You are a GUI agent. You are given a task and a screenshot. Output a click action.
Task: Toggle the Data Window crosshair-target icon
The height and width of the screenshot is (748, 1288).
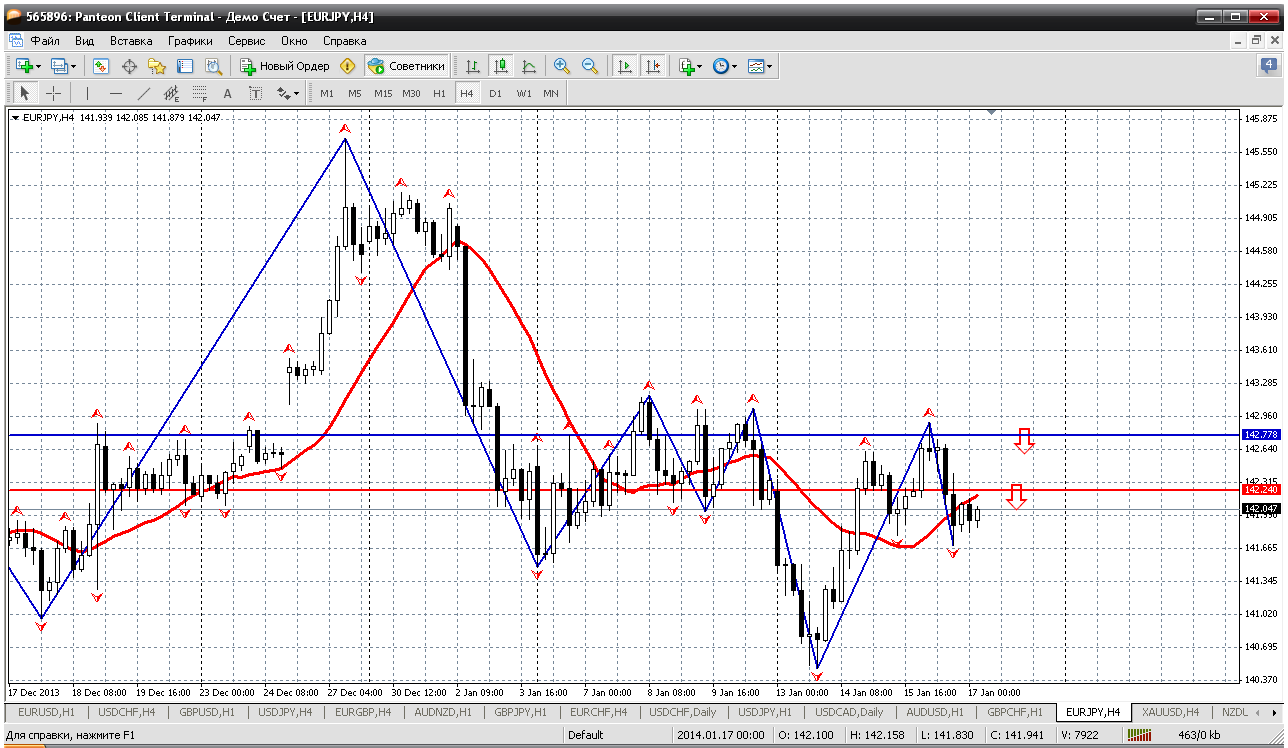[129, 66]
